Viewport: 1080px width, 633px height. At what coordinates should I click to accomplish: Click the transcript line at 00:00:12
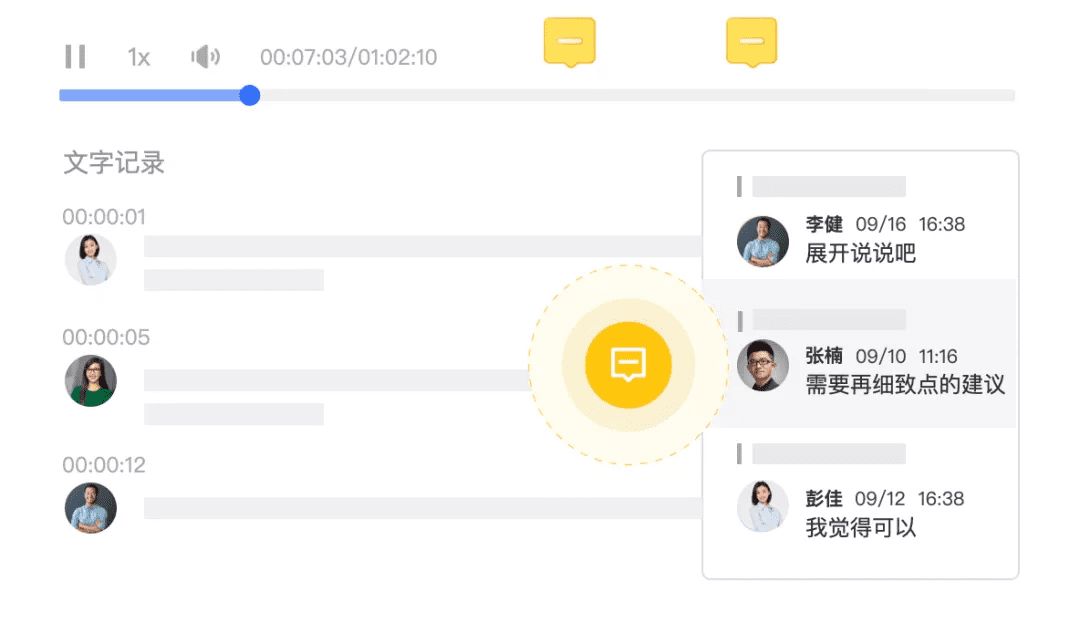423,508
